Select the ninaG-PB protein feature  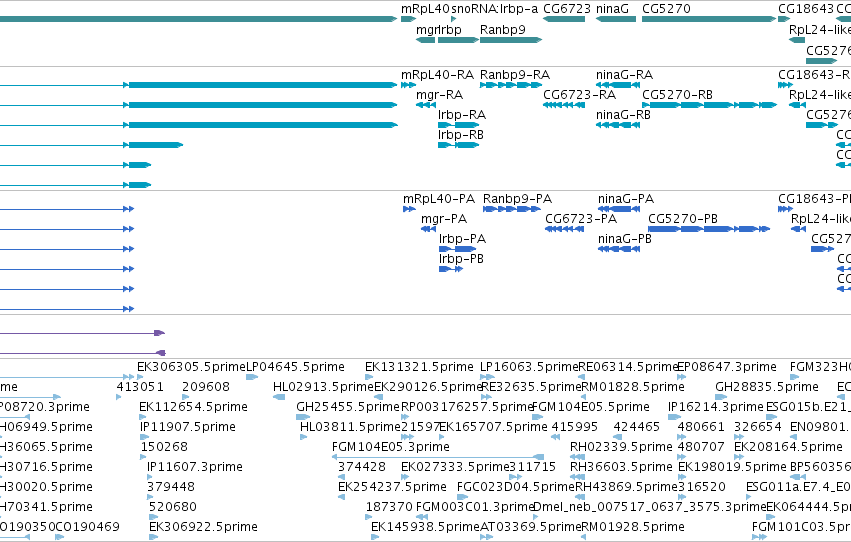click(x=618, y=249)
